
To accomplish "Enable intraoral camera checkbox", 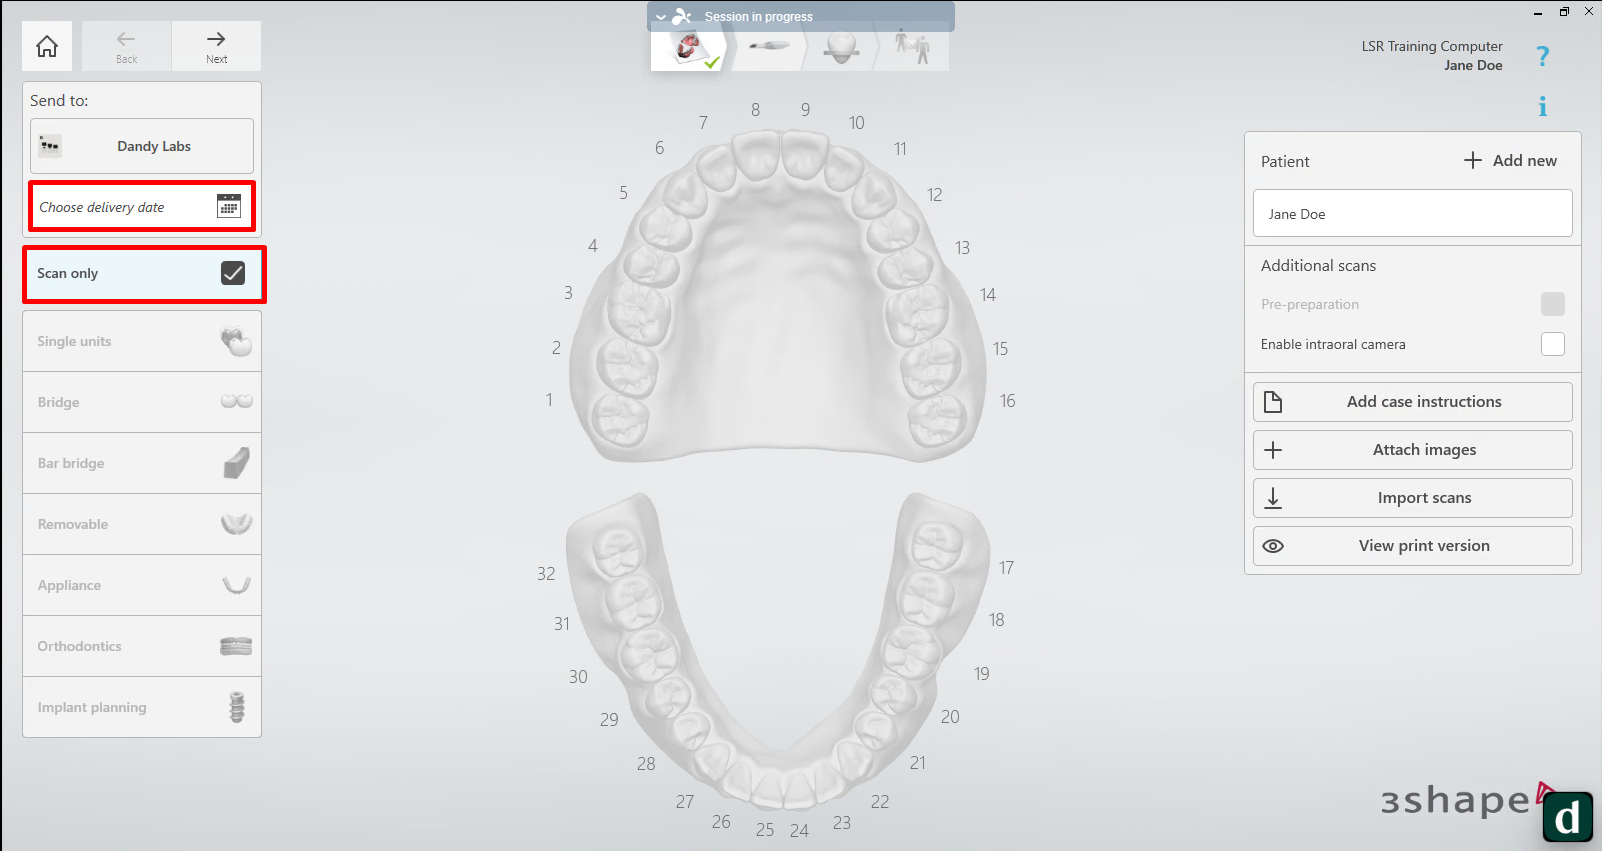I will point(1552,344).
